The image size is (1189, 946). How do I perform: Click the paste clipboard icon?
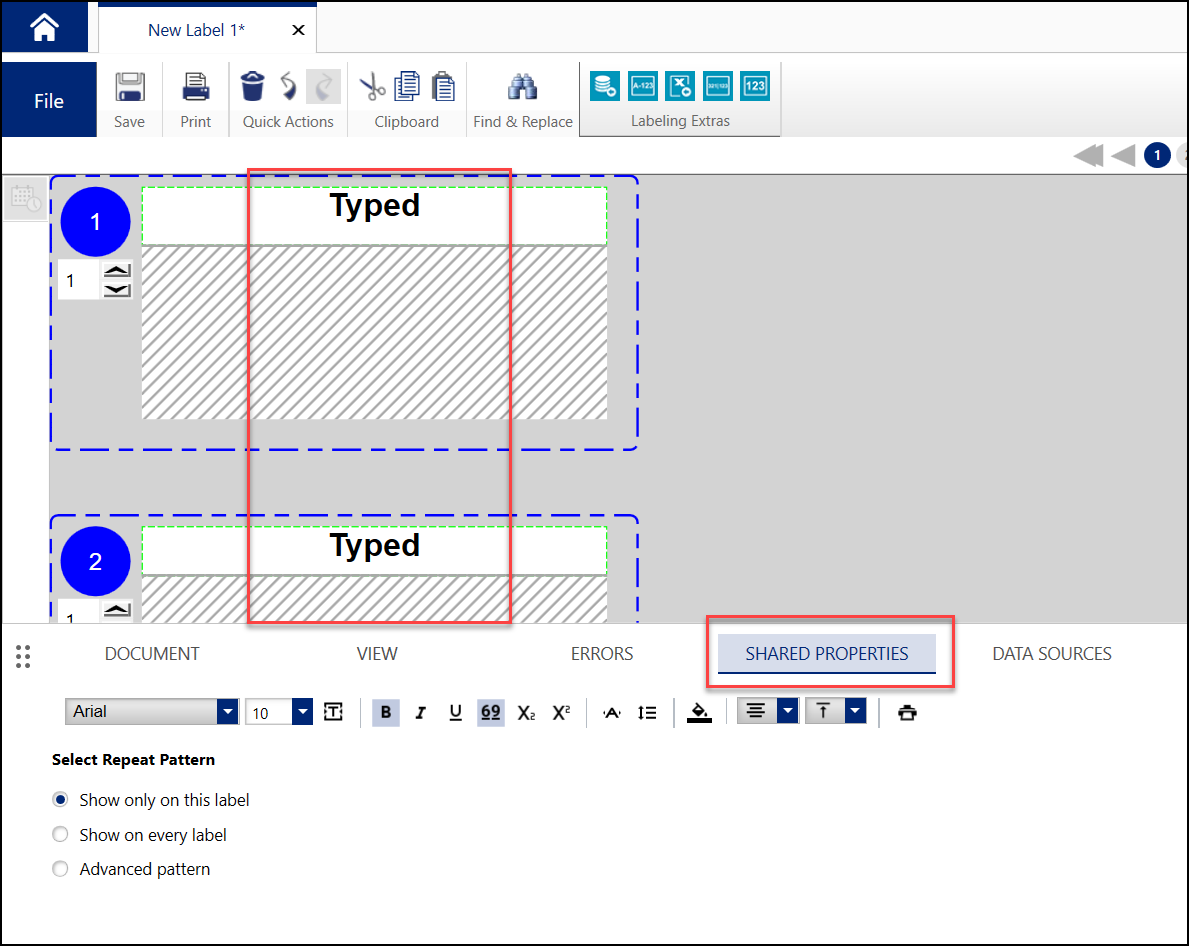click(x=442, y=87)
